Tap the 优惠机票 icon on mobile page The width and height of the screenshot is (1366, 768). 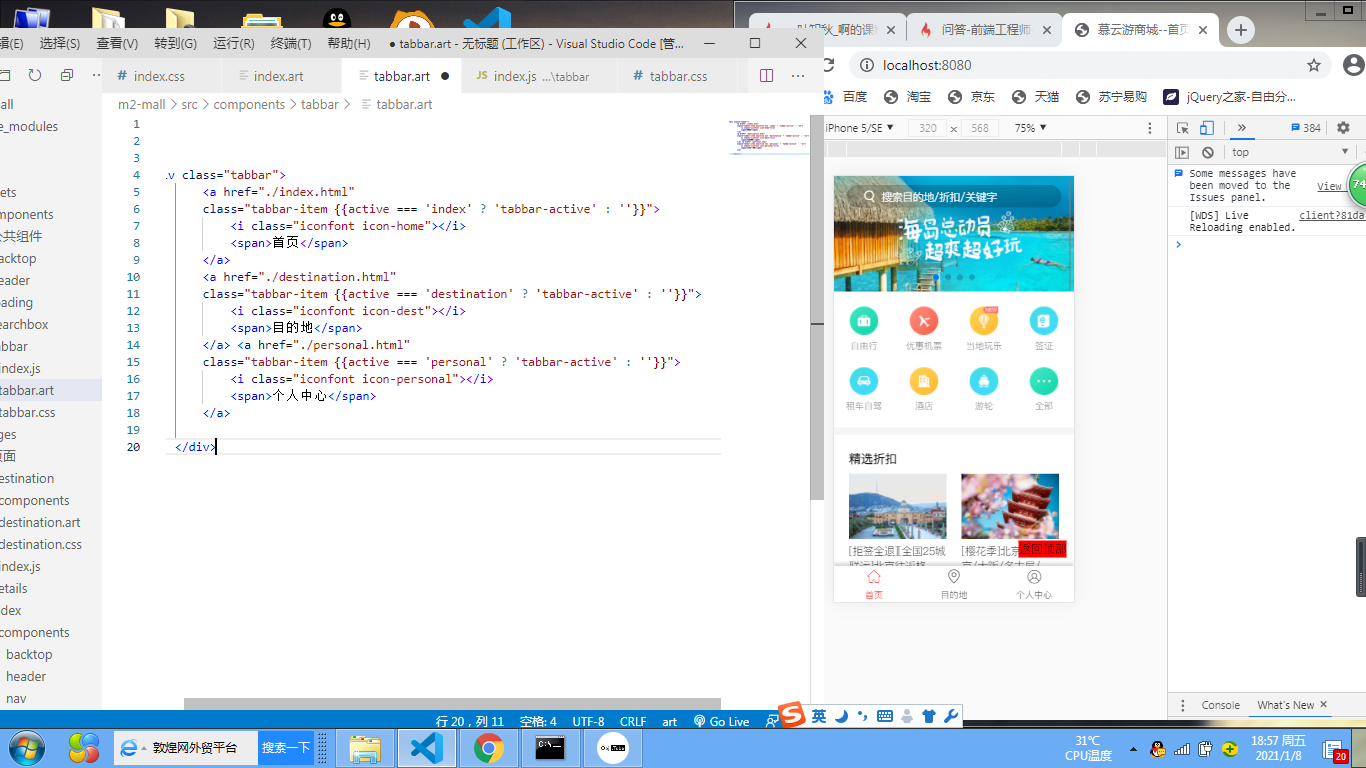pyautogui.click(x=924, y=321)
